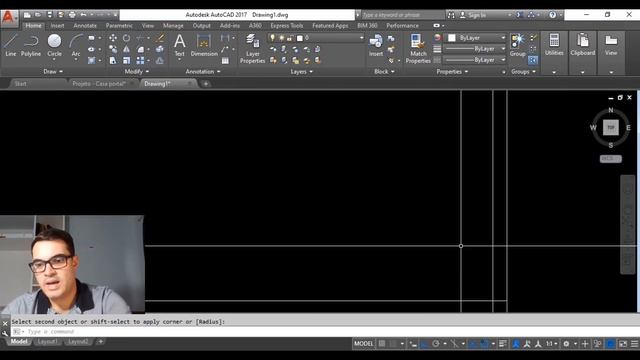Click the Insert block icon
This screenshot has width=640, height=360.
[376, 45]
